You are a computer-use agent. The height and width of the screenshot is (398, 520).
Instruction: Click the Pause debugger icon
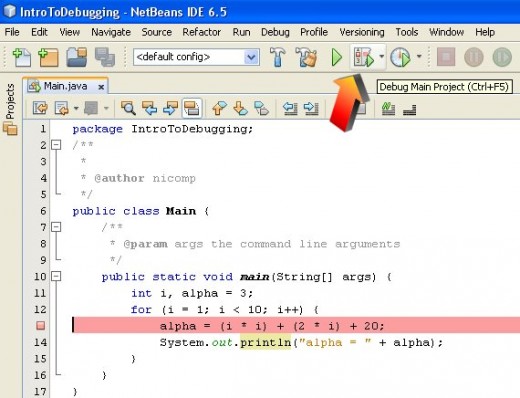[474, 57]
